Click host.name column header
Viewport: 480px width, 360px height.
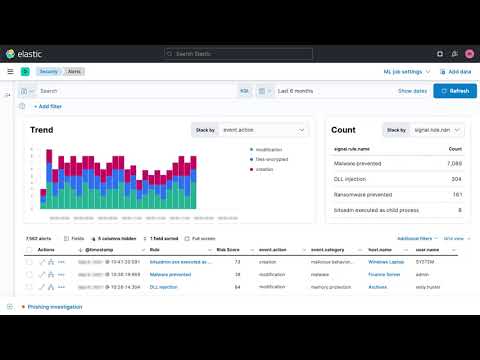(x=380, y=250)
